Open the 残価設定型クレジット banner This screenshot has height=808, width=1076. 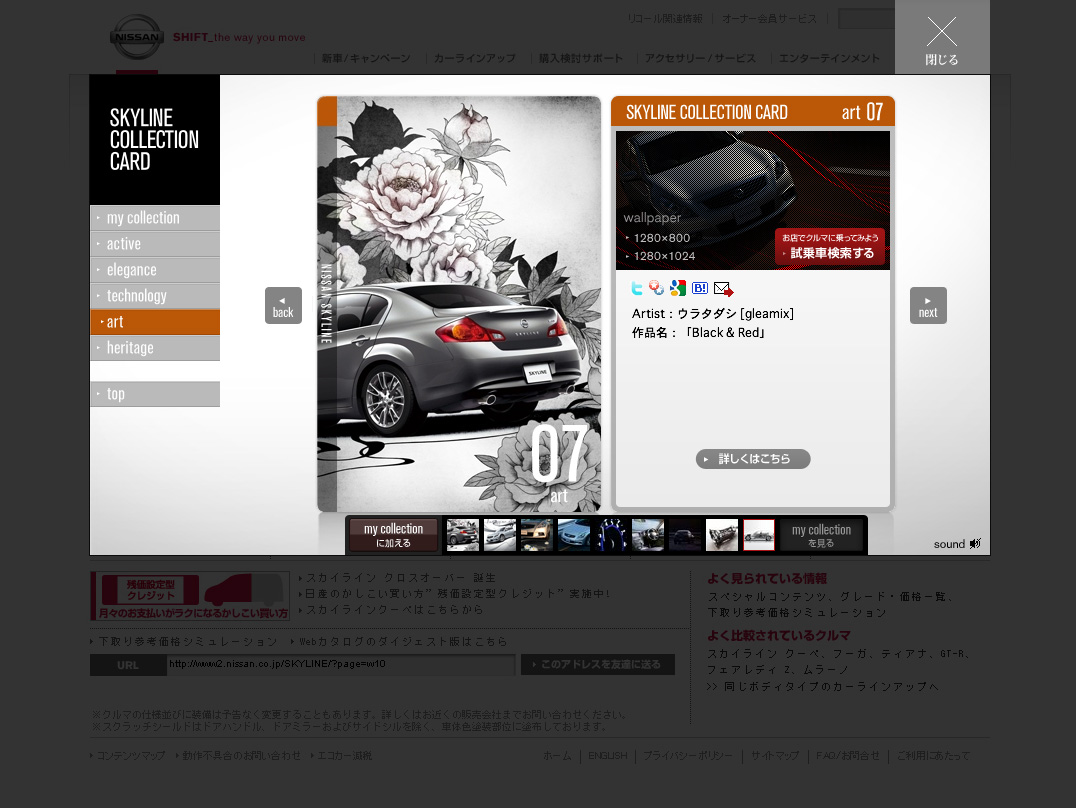[x=189, y=596]
